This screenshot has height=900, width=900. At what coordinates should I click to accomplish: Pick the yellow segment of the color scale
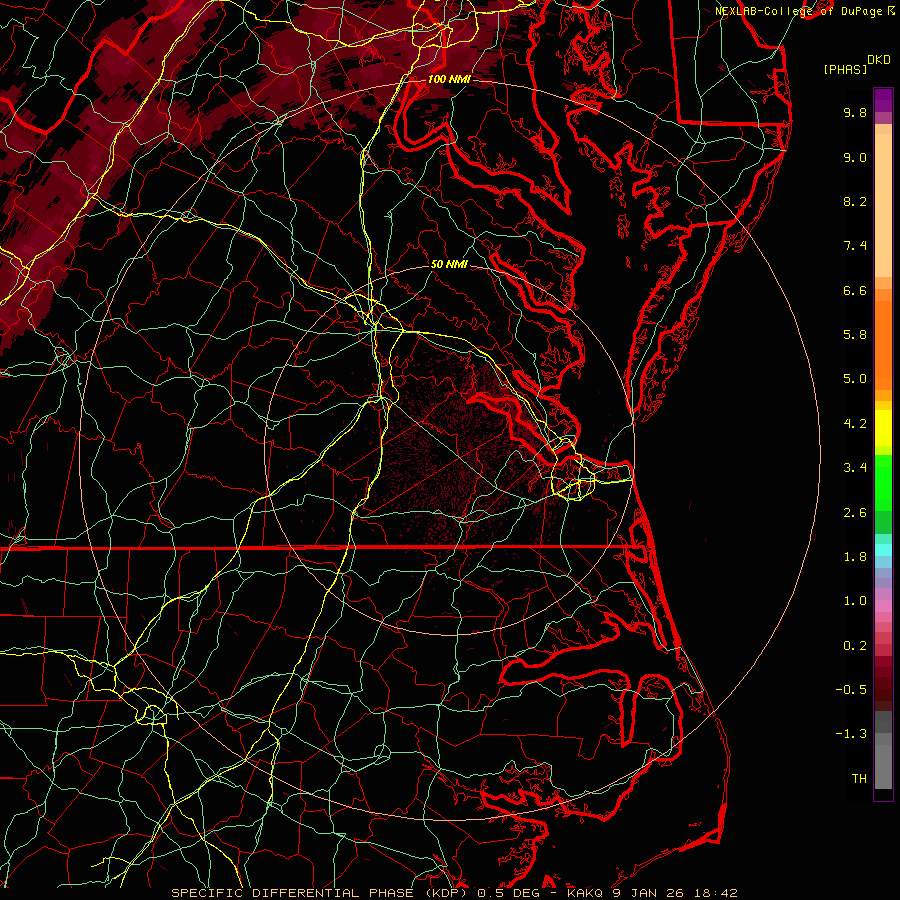(883, 428)
